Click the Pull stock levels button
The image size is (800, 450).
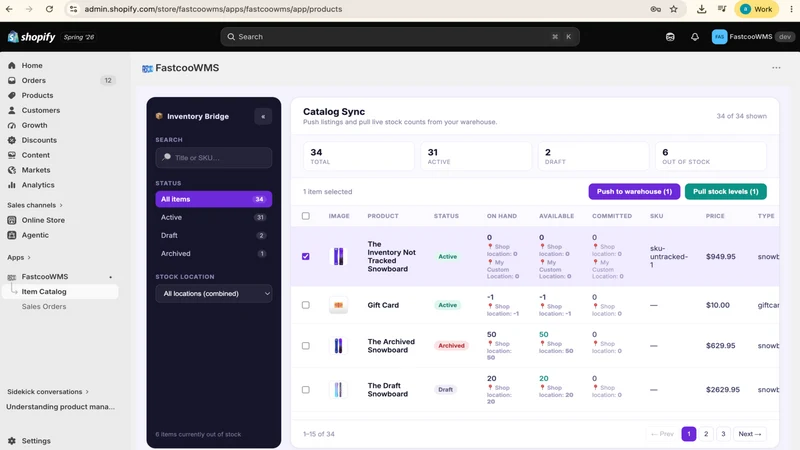coord(726,191)
